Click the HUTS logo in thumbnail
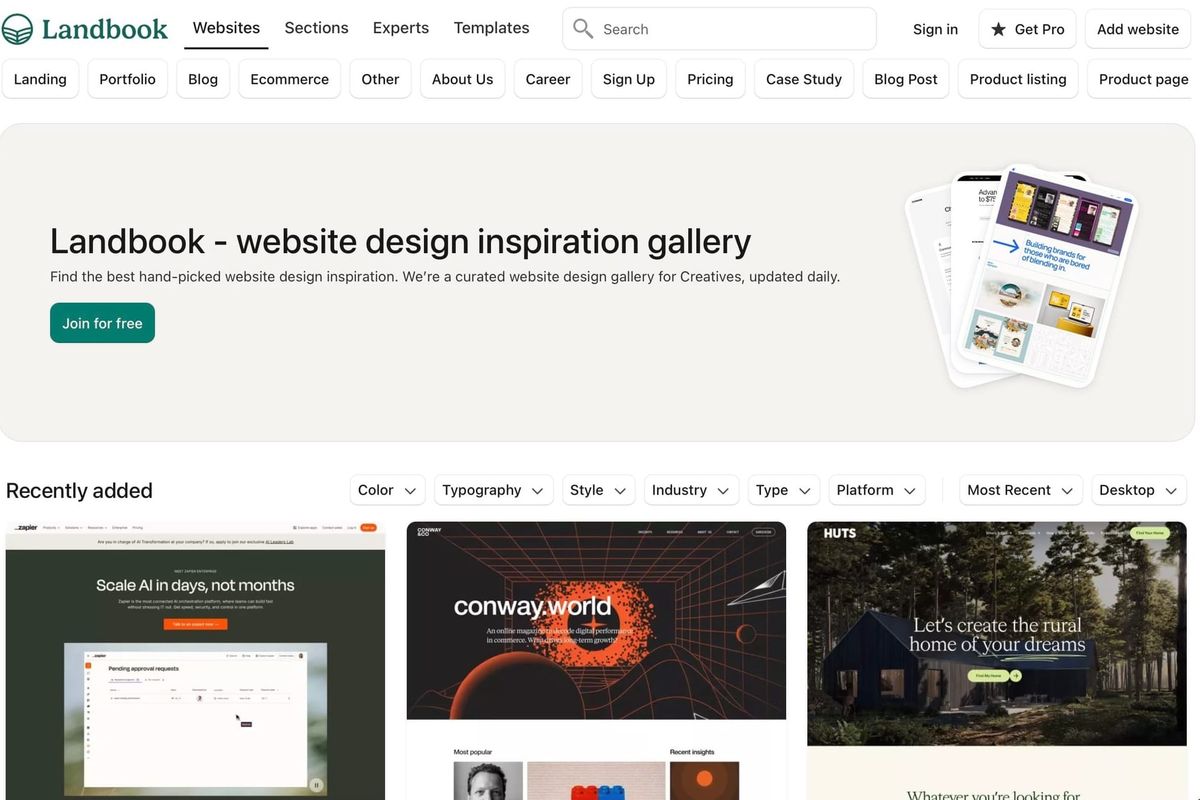The image size is (1200, 800). pos(840,533)
